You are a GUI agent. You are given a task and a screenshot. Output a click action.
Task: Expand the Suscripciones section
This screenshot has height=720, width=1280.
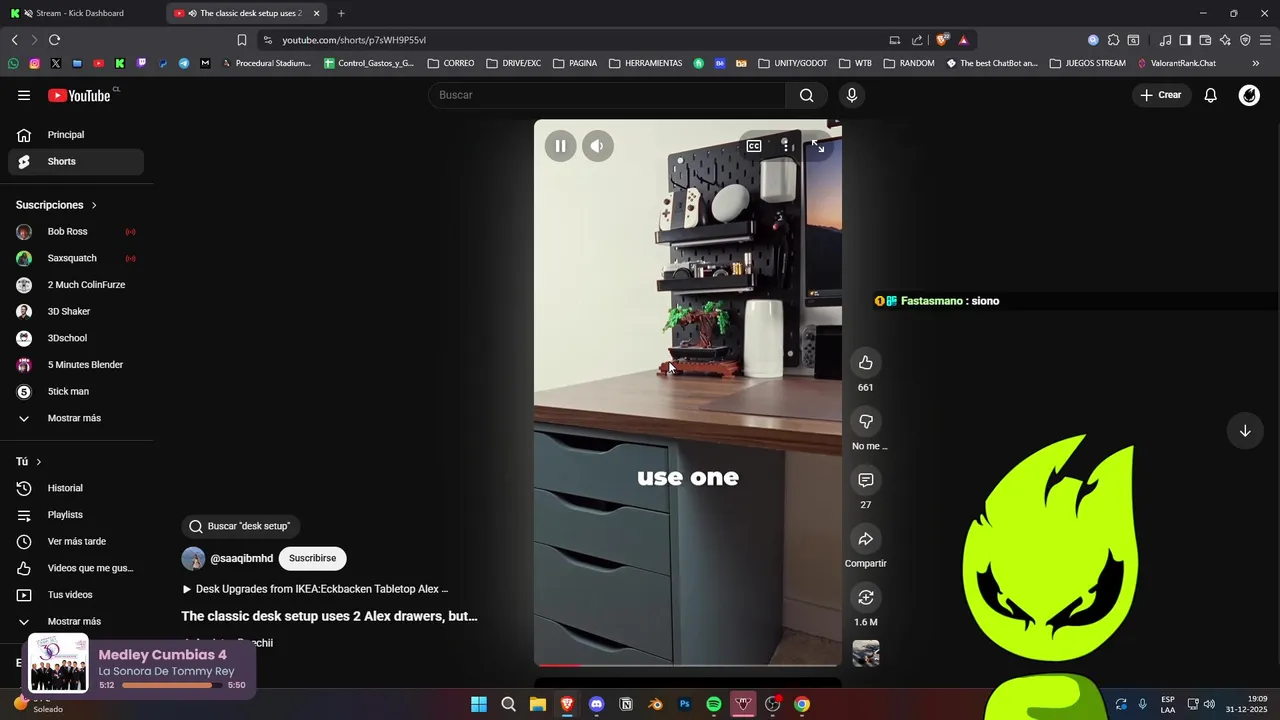(57, 205)
